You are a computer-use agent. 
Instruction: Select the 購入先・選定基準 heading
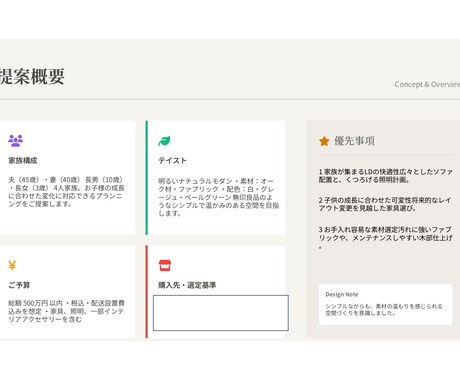(x=187, y=285)
